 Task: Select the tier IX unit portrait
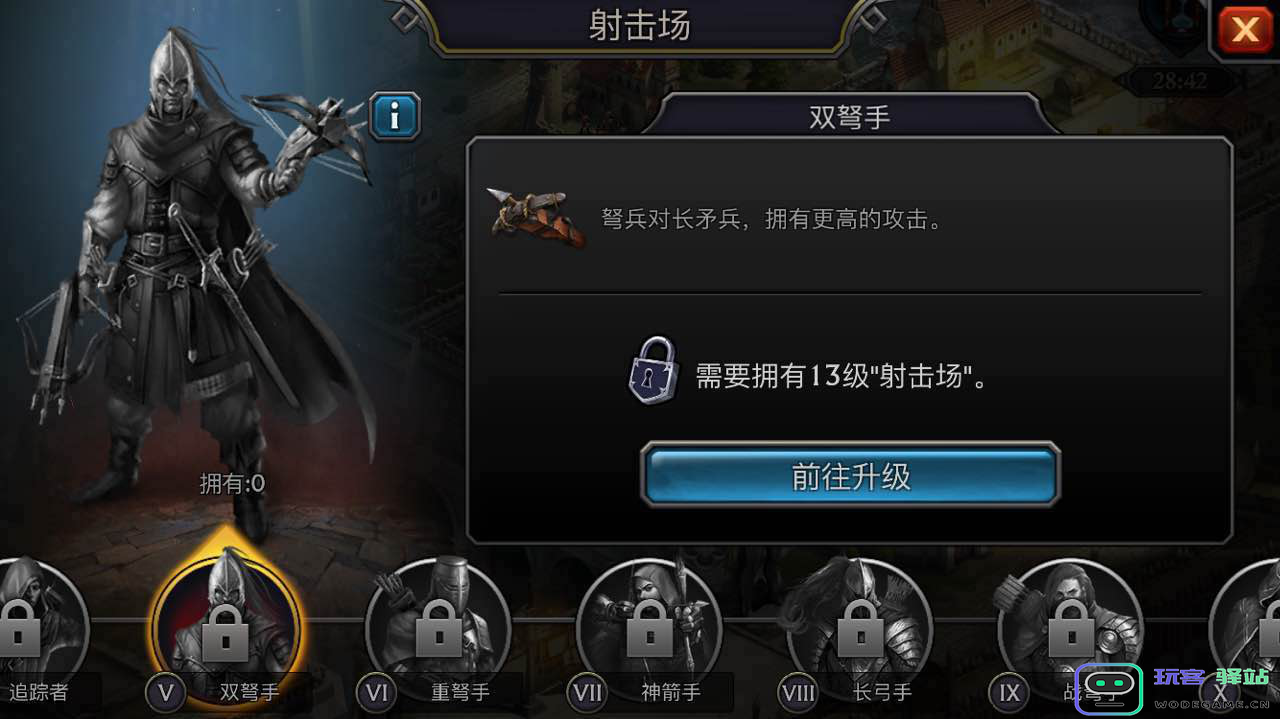tap(1071, 624)
